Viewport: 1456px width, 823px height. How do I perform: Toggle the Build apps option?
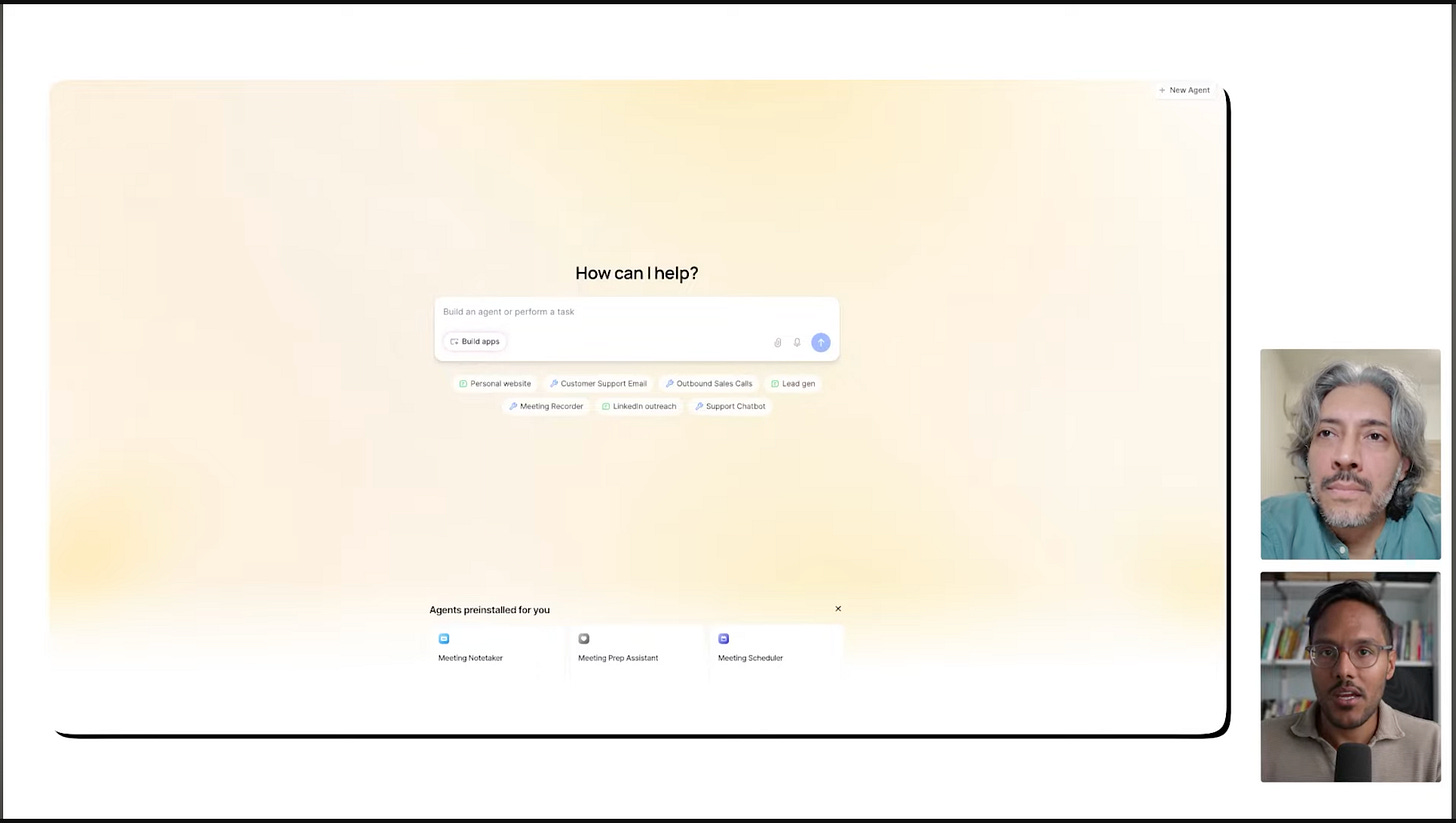474,341
